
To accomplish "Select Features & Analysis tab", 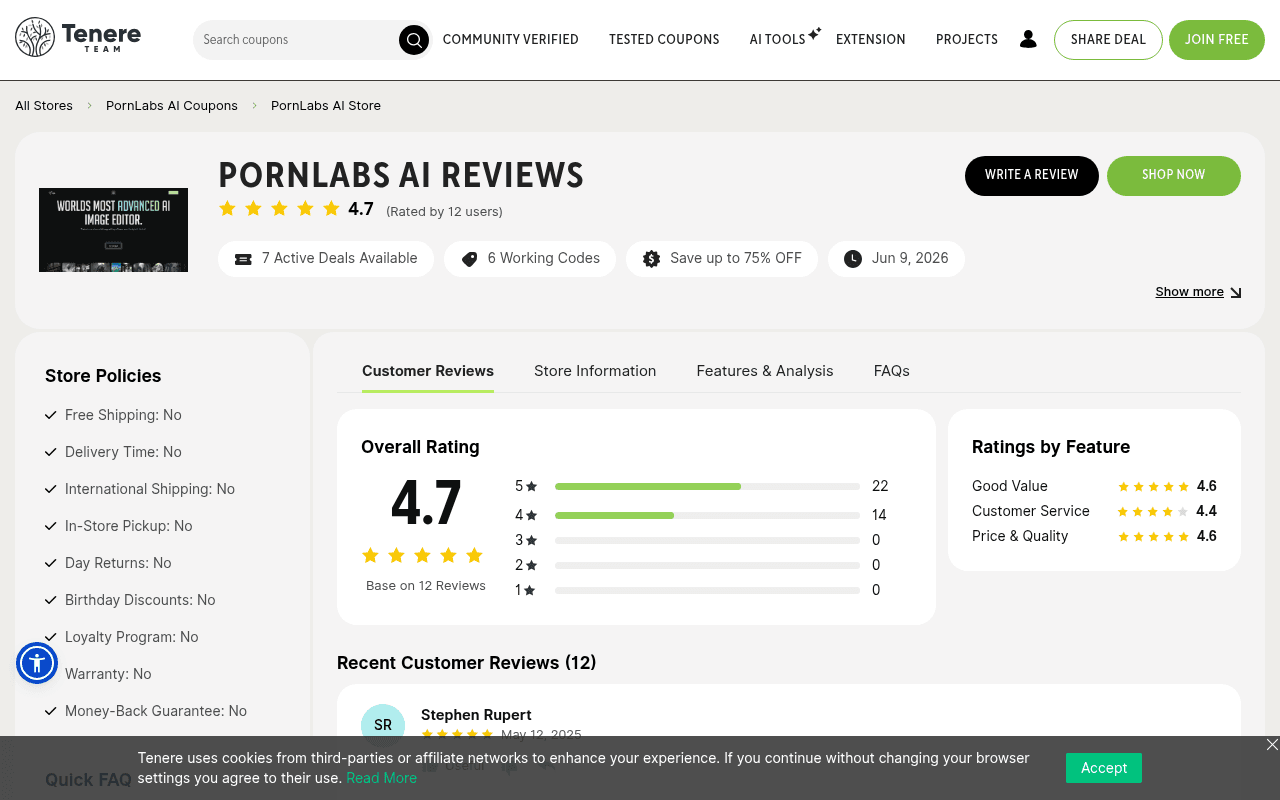I will click(765, 371).
